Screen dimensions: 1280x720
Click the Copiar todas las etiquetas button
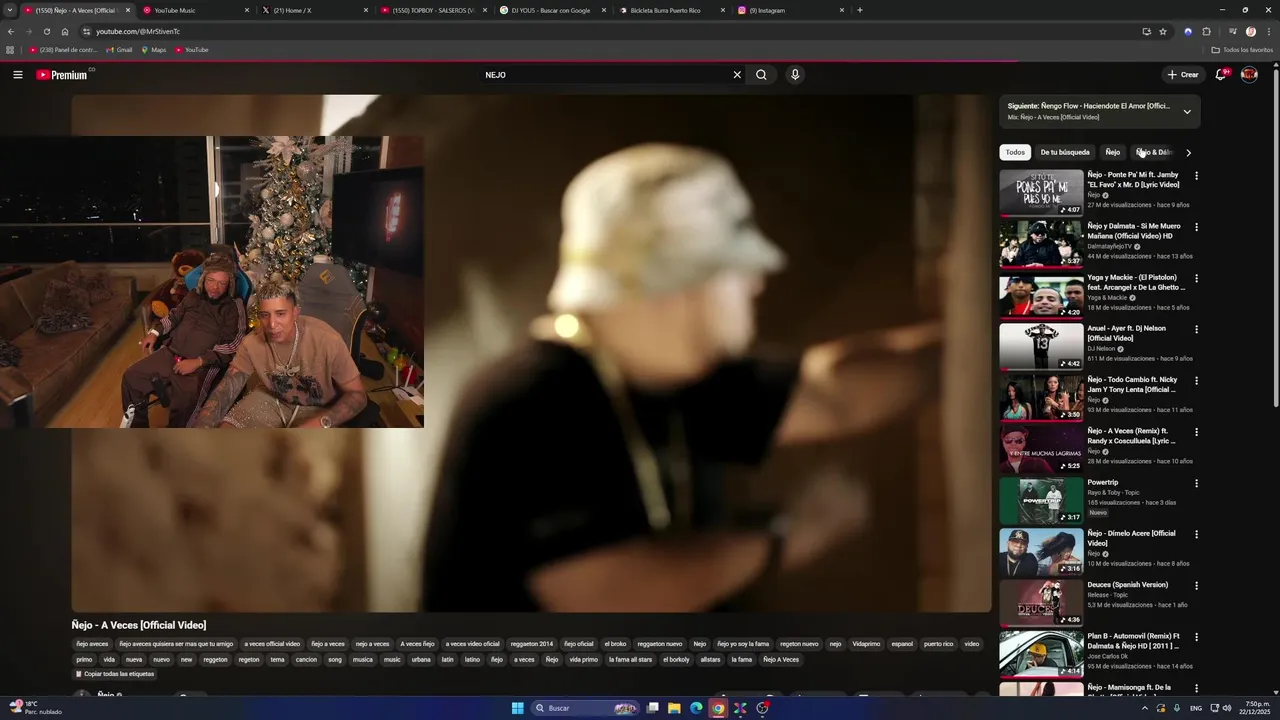(115, 674)
